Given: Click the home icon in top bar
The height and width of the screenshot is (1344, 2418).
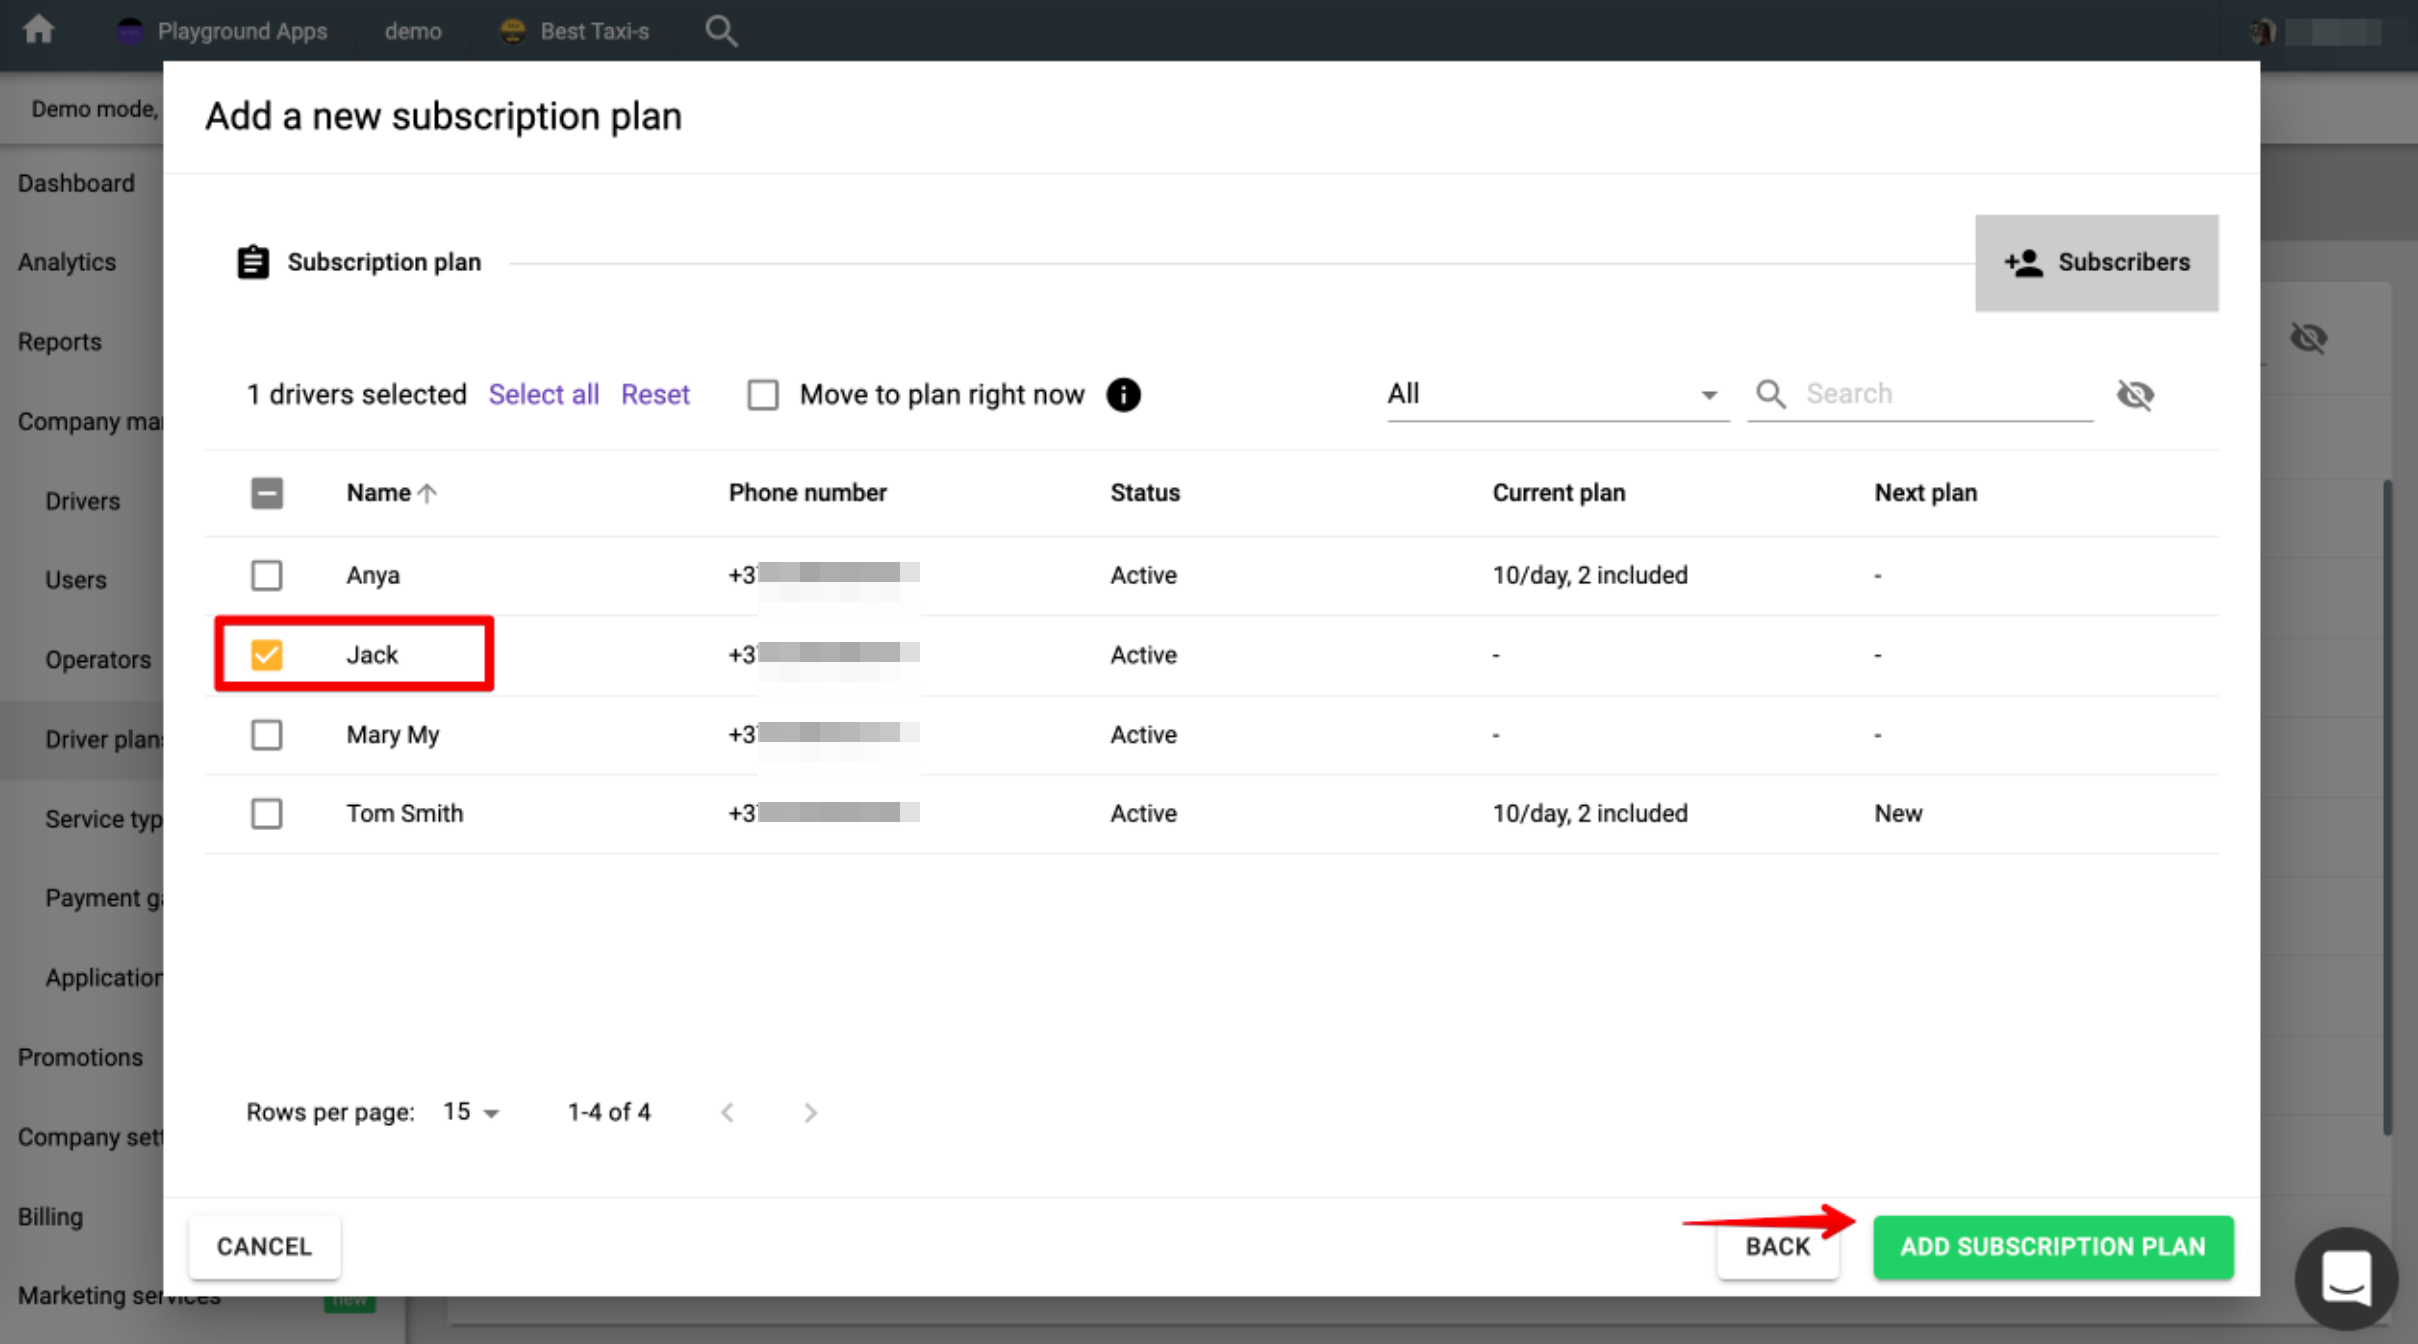Looking at the screenshot, I should [x=38, y=30].
